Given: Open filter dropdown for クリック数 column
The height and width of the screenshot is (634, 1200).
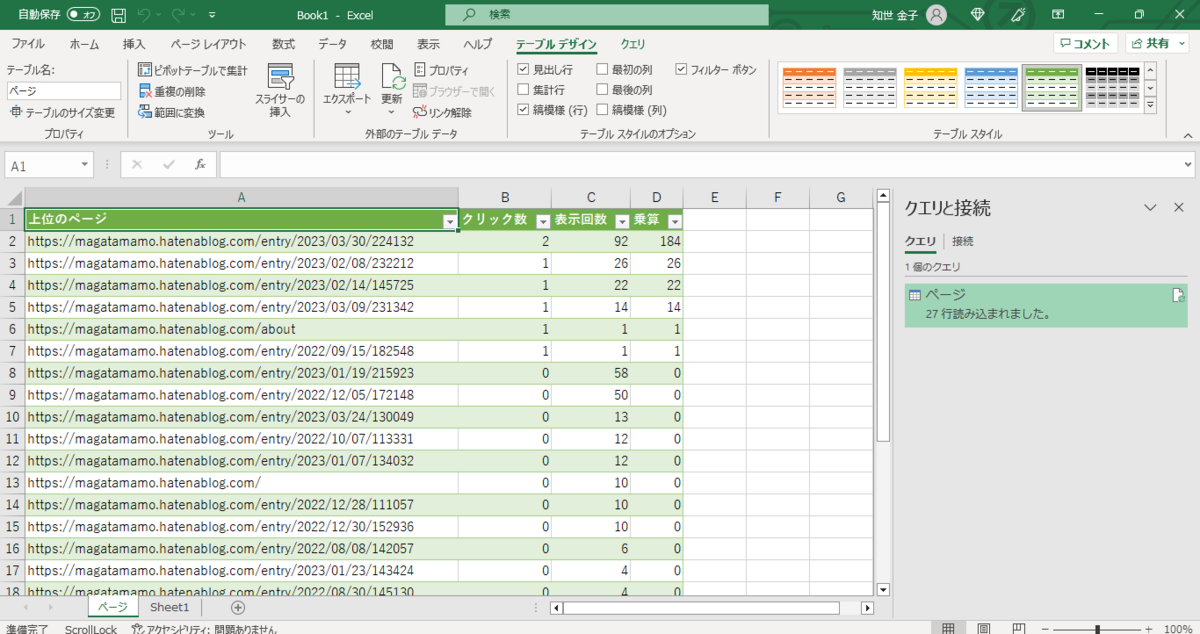Looking at the screenshot, I should 543,220.
